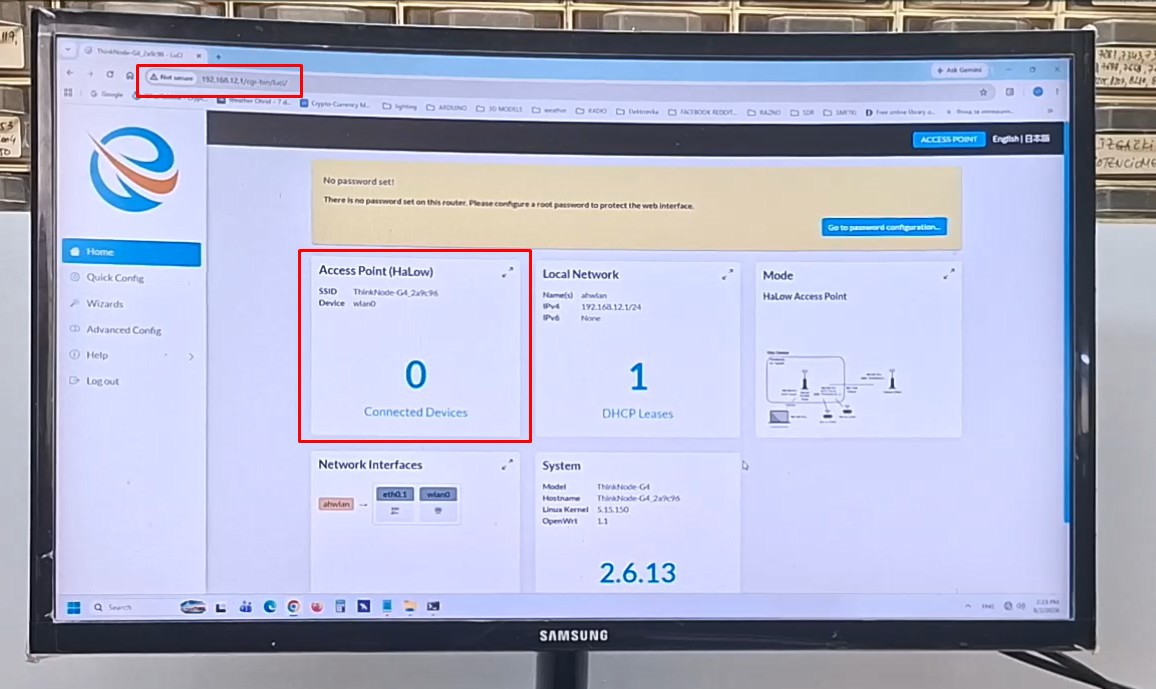
Task: Click the HaLow mode diagram thumbnail
Action: coord(833,385)
